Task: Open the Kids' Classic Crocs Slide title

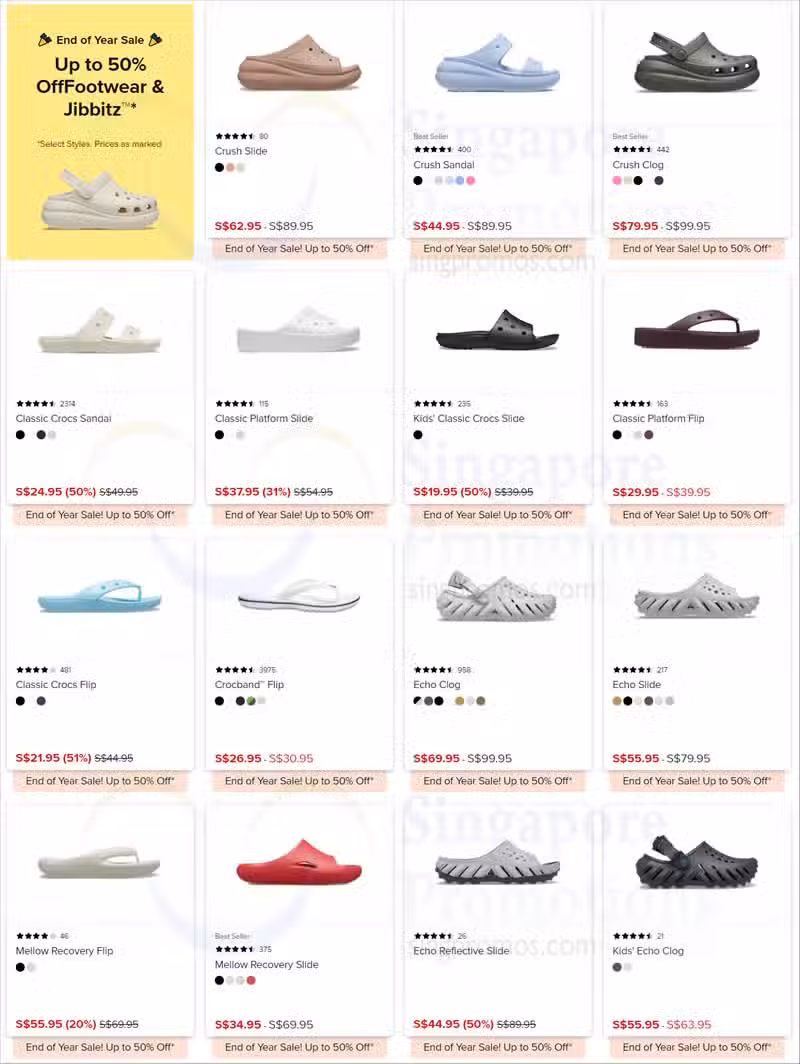Action: (x=469, y=419)
